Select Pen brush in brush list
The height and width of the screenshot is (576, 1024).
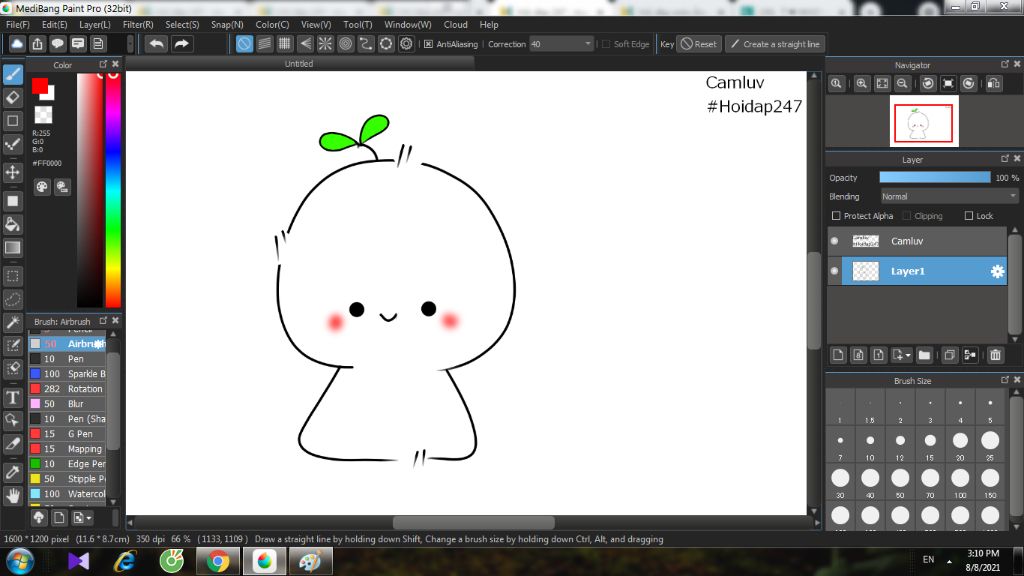click(x=67, y=359)
